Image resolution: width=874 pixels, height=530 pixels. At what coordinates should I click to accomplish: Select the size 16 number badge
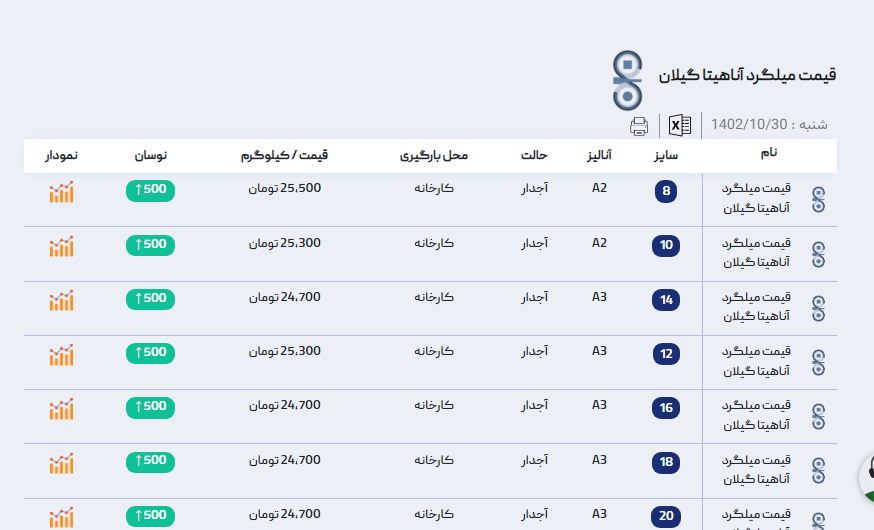pos(666,408)
